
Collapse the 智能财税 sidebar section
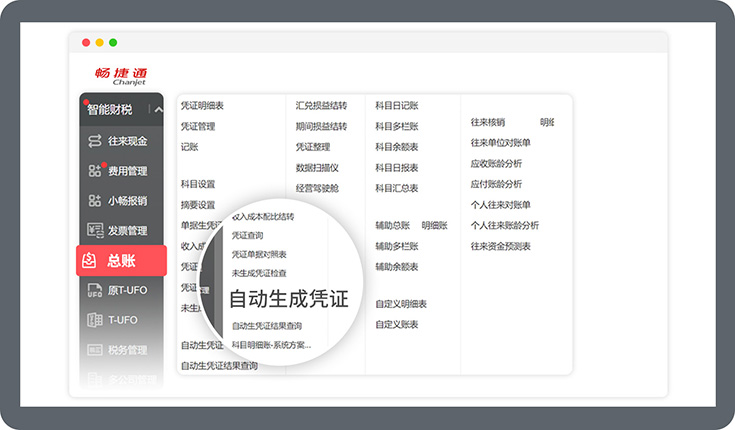point(157,109)
